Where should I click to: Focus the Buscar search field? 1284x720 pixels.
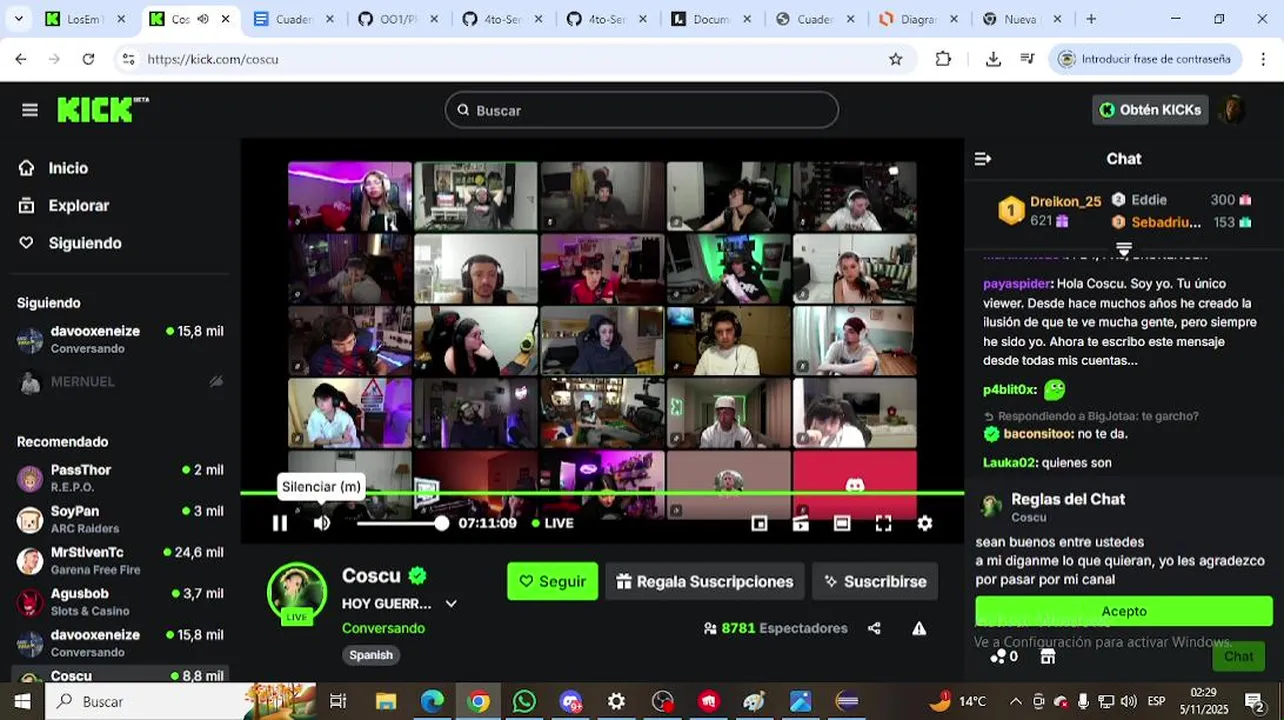(x=641, y=110)
